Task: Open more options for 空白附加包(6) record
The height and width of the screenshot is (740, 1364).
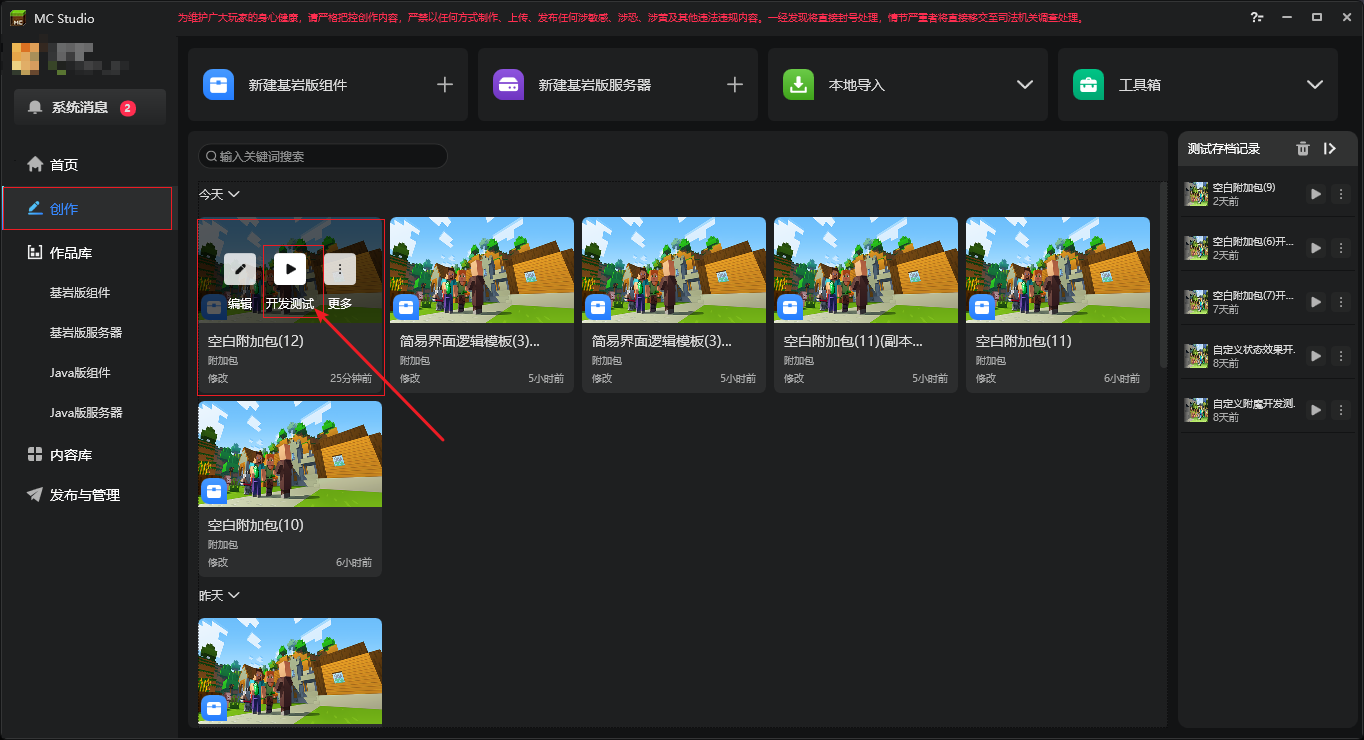Action: (1341, 248)
